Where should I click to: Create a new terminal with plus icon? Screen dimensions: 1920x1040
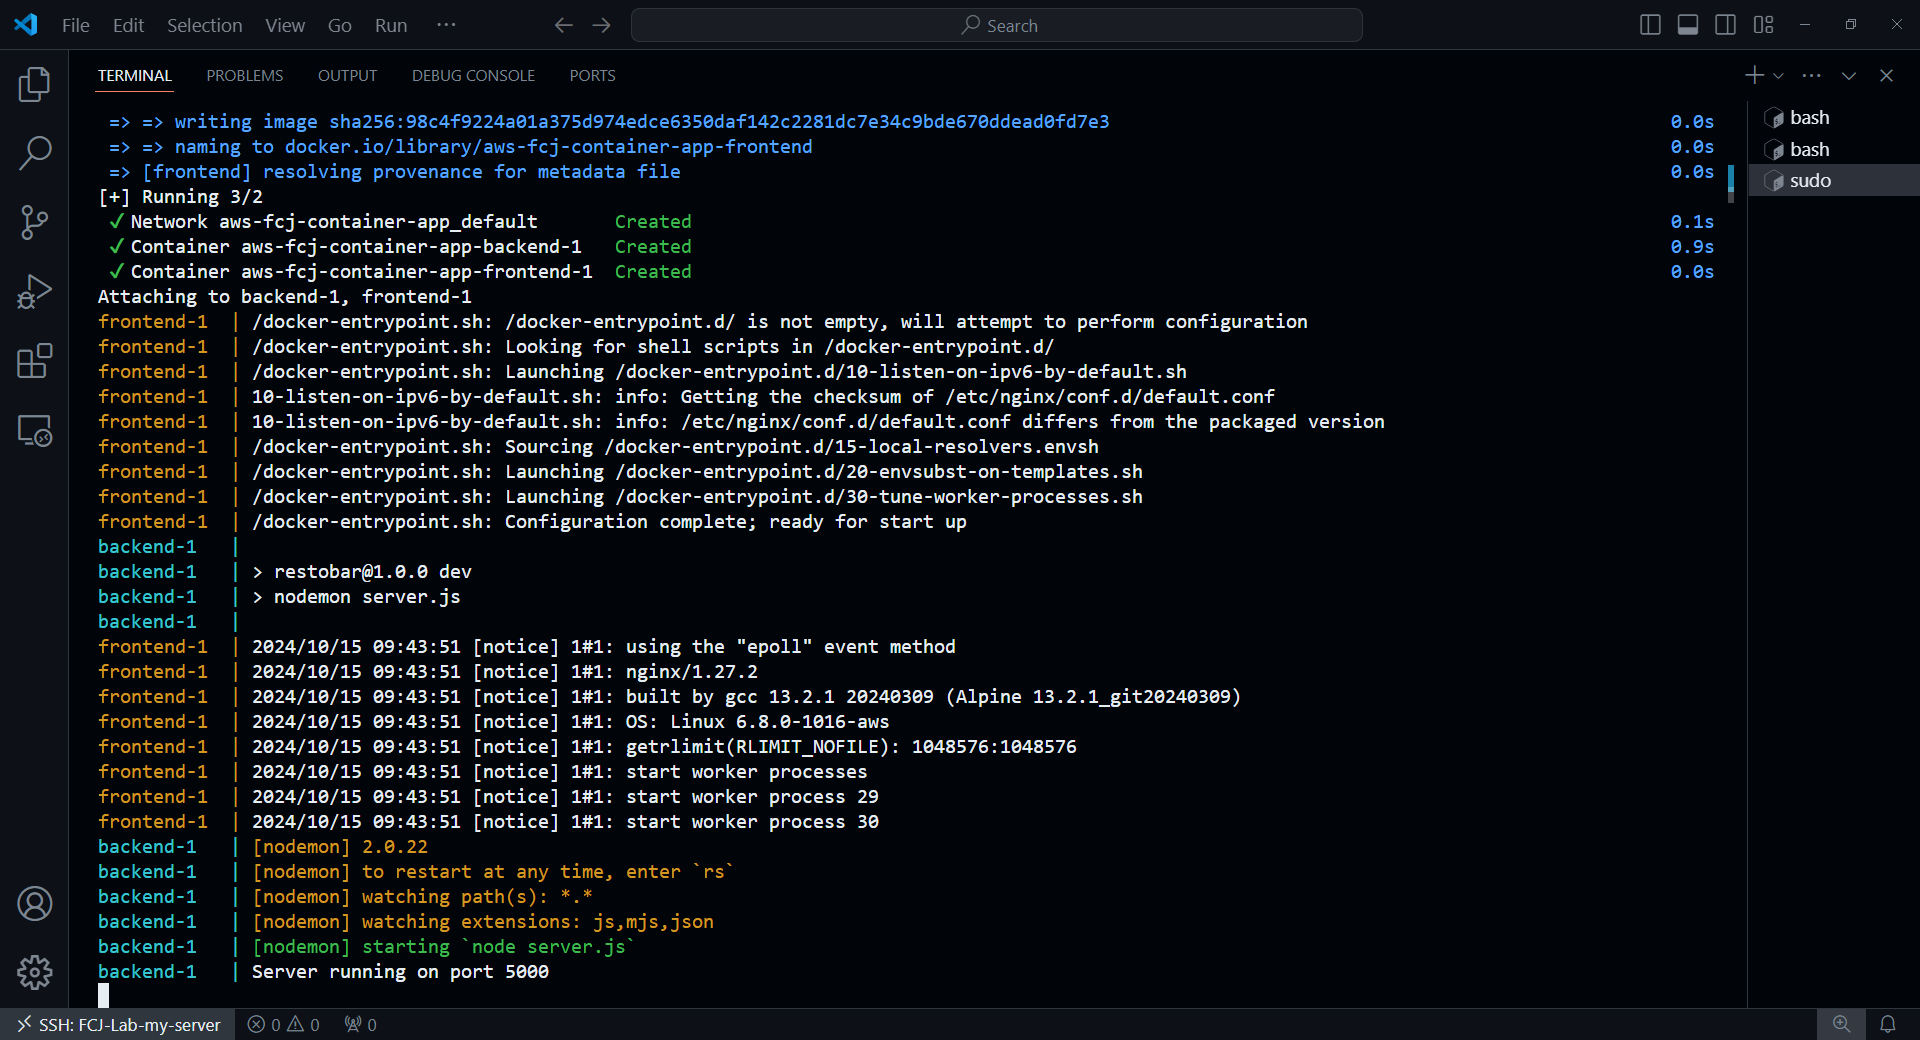(x=1754, y=75)
